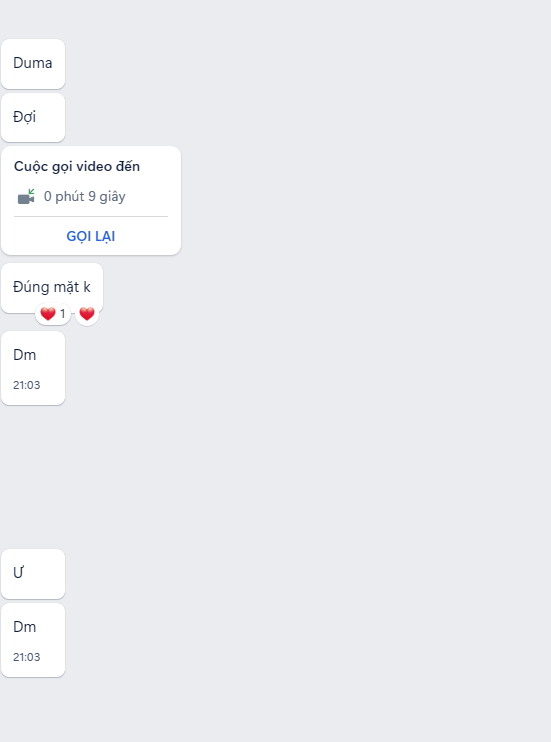The image size is (551, 742).
Task: Select the "Đợi" message bubble
Action: (33, 117)
